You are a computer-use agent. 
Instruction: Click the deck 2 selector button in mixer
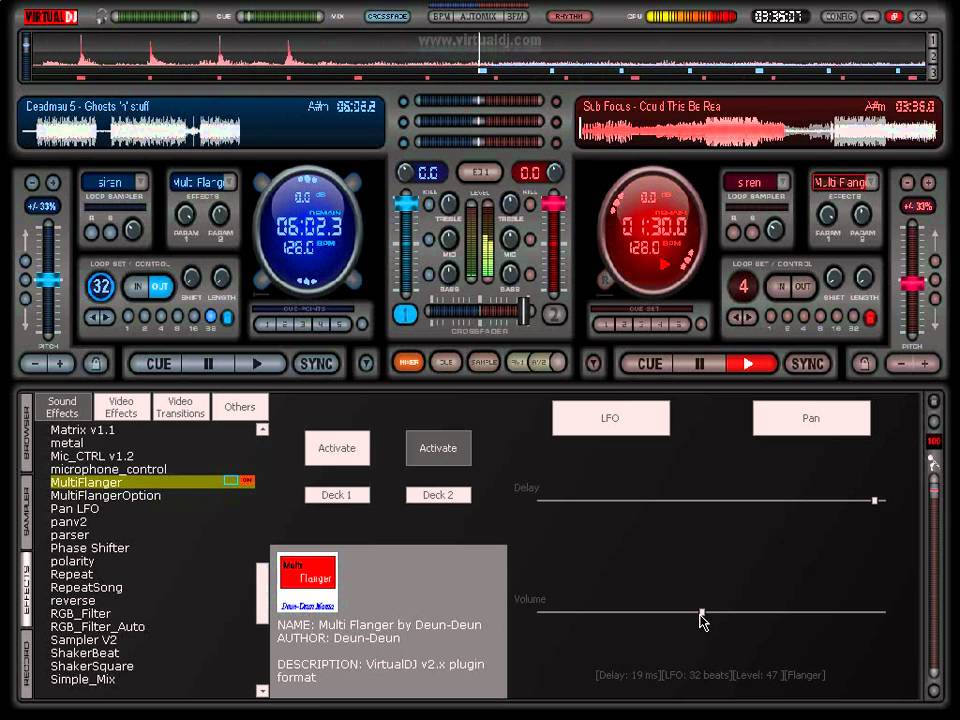point(553,314)
